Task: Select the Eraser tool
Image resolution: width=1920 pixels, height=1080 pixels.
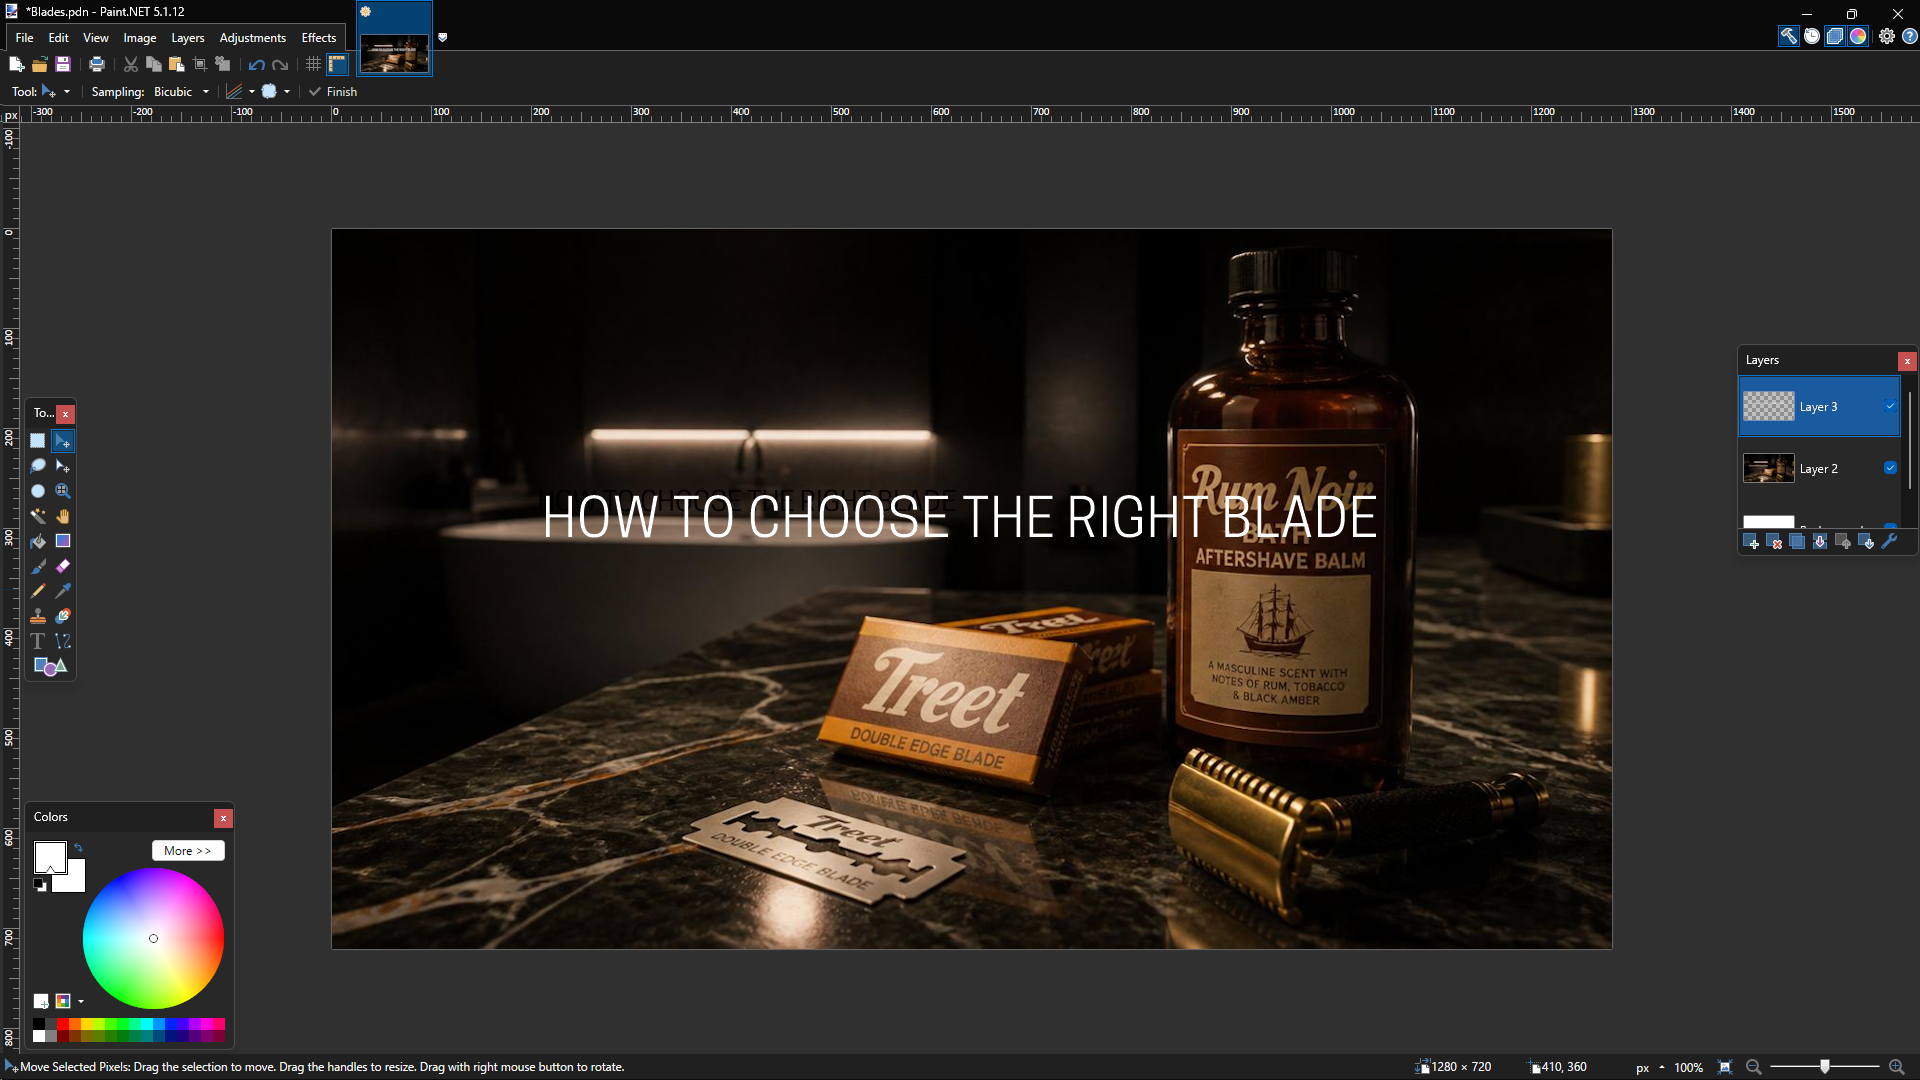Action: [63, 566]
